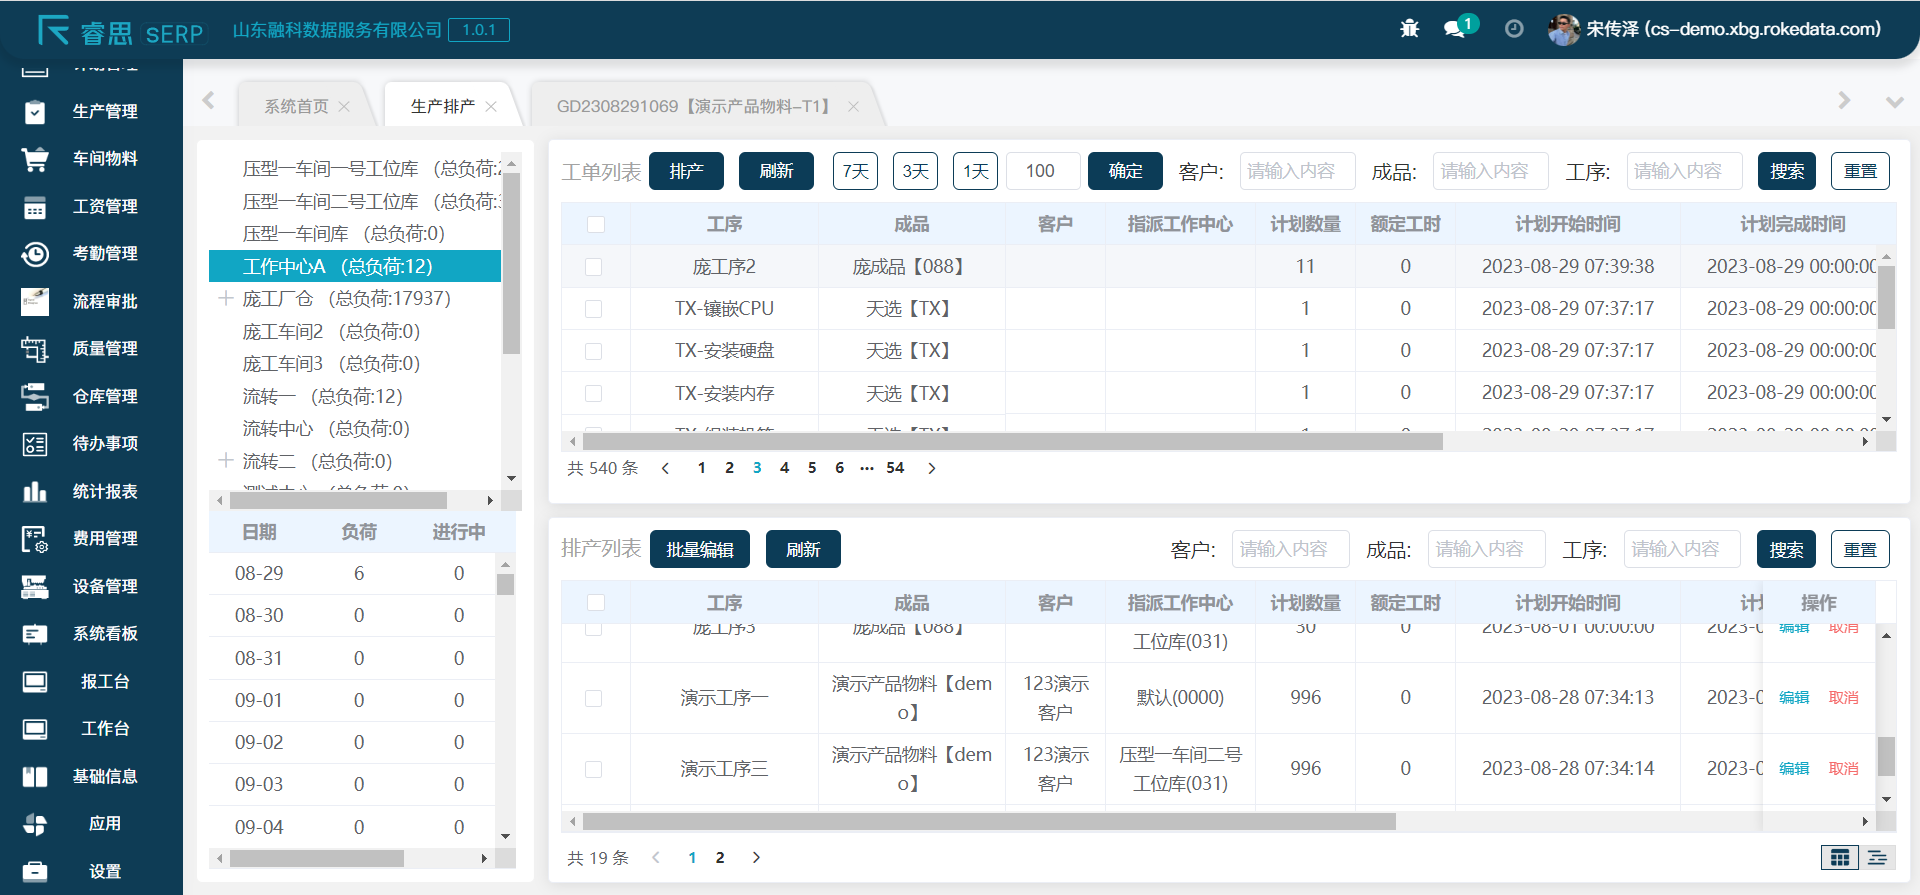The height and width of the screenshot is (895, 1920).
Task: Close the 生产排产 tab
Action: (491, 106)
